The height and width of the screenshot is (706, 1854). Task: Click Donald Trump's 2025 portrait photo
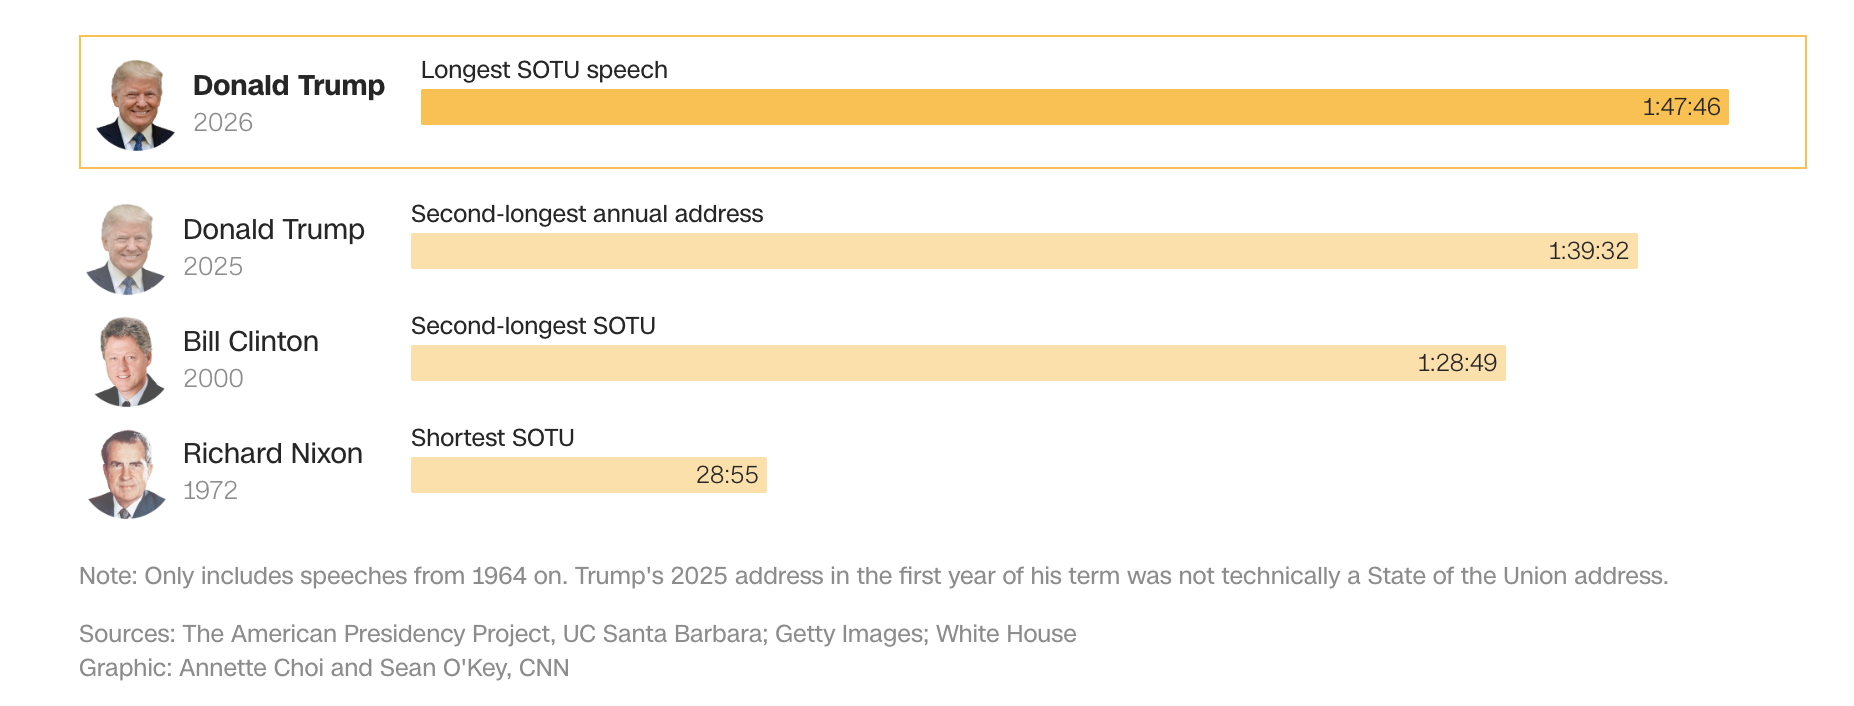coord(126,249)
